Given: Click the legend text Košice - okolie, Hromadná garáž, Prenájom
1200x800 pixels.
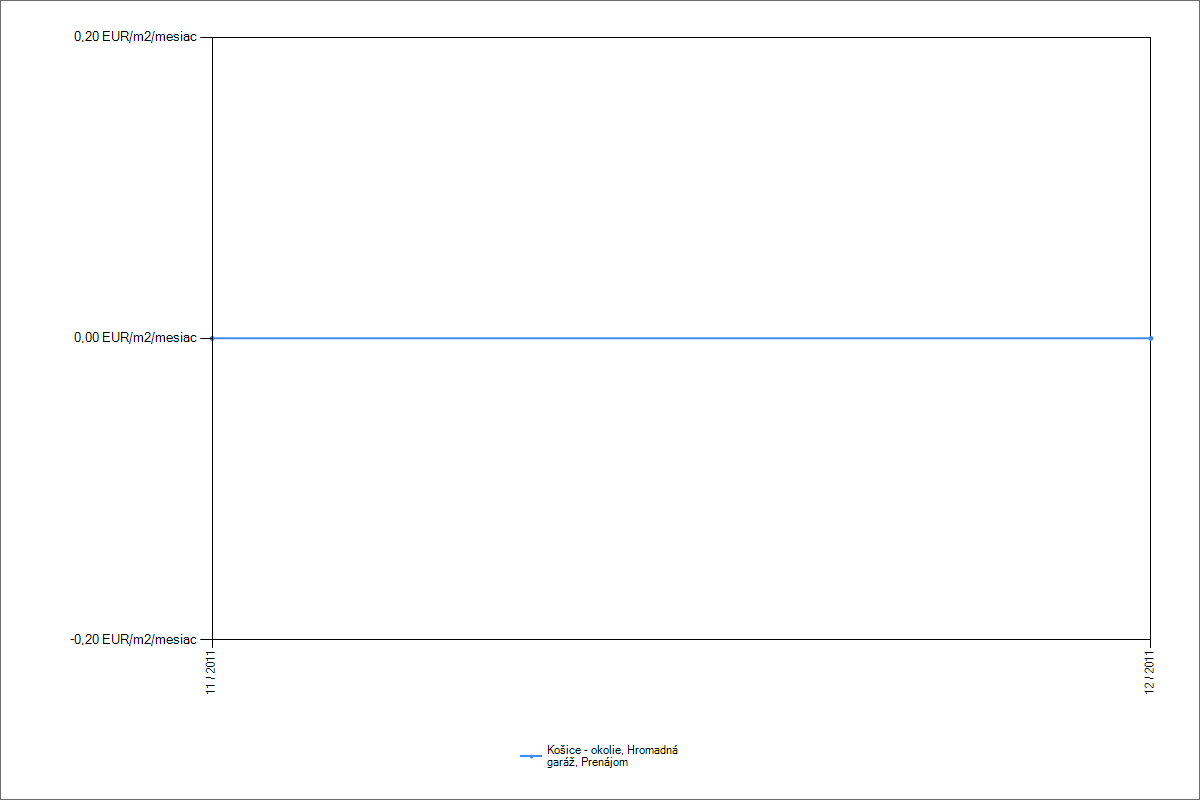Looking at the screenshot, I should click(x=612, y=756).
